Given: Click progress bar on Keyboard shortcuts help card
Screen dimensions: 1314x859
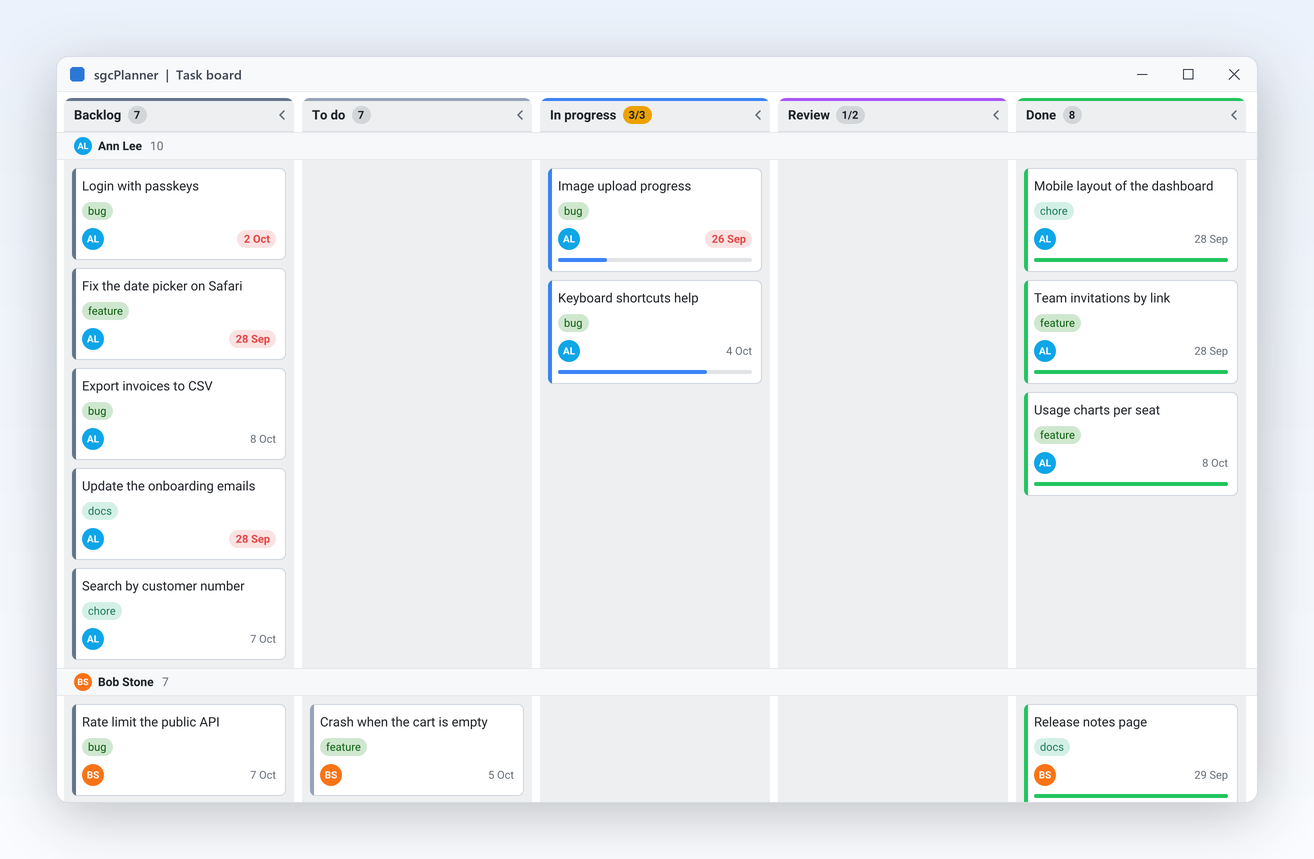Looking at the screenshot, I should pyautogui.click(x=655, y=372).
